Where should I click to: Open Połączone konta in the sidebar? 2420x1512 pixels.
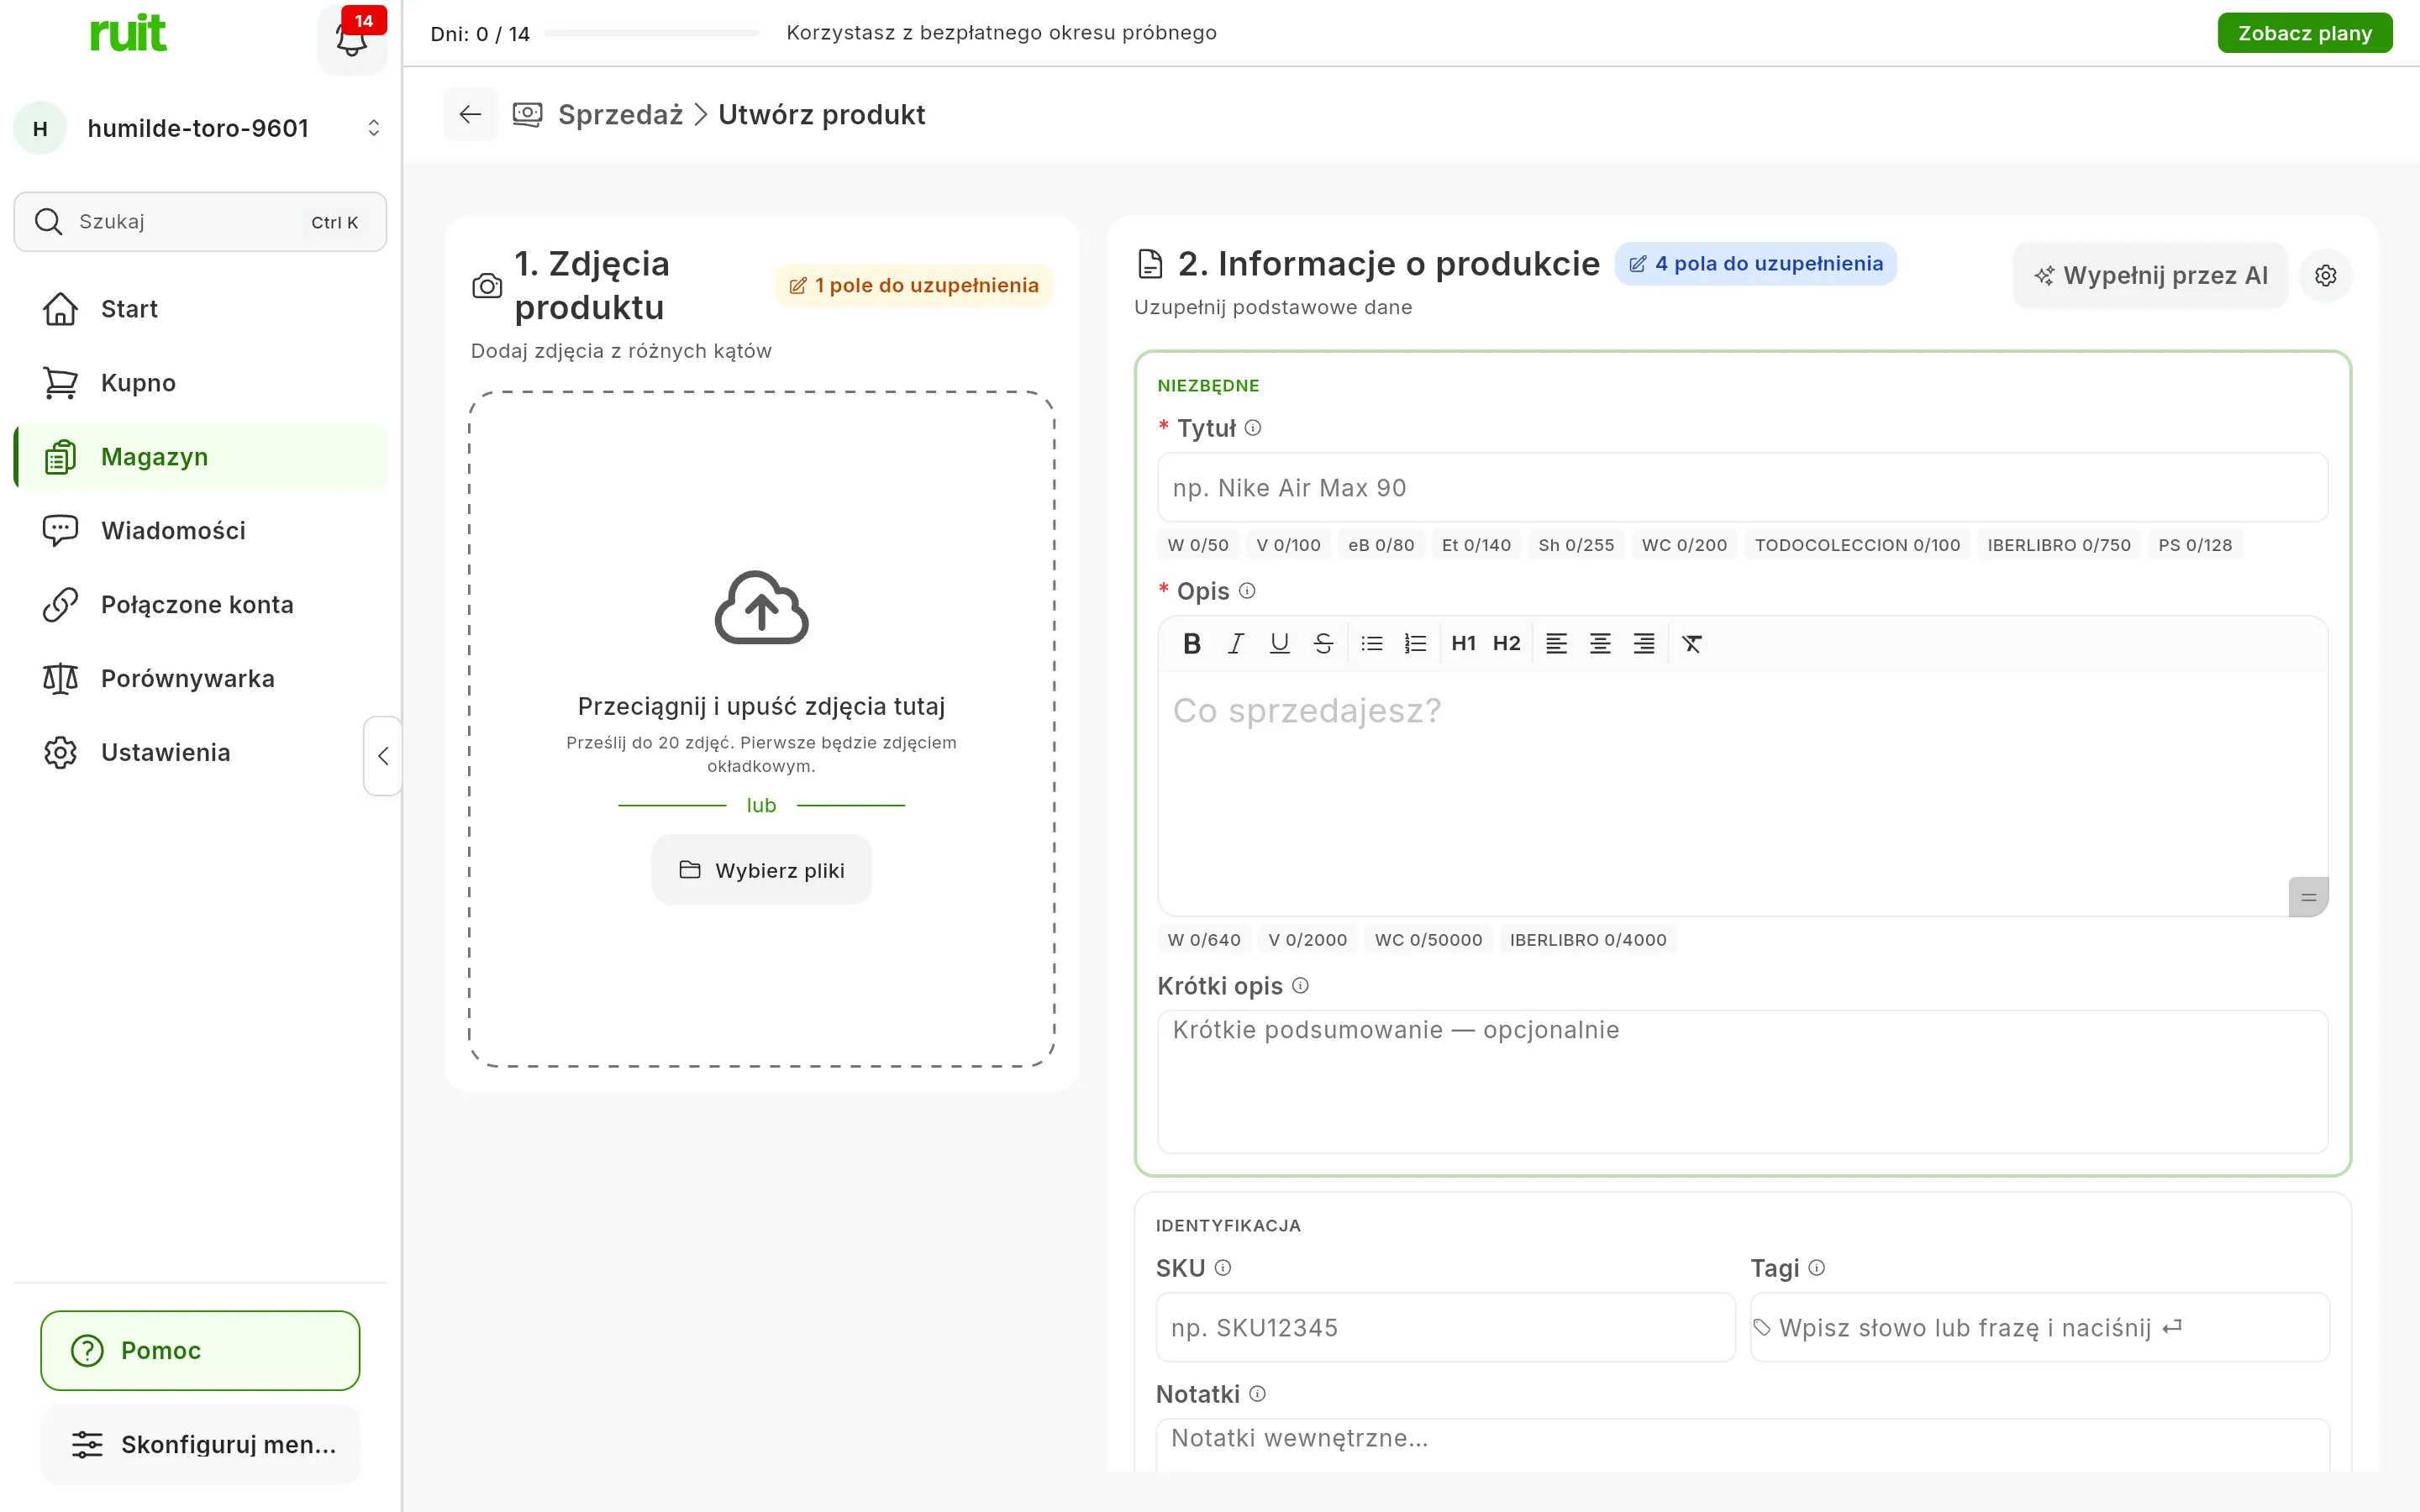(x=200, y=605)
